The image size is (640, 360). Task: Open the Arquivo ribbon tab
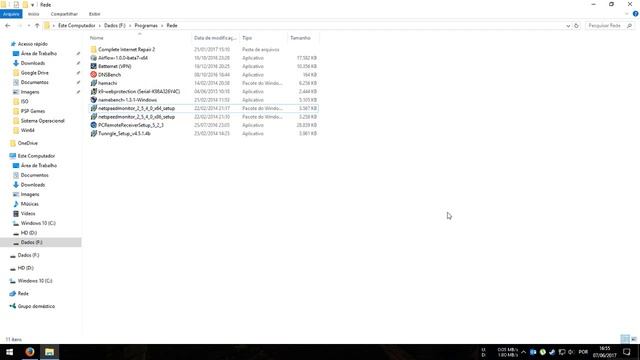[11, 14]
